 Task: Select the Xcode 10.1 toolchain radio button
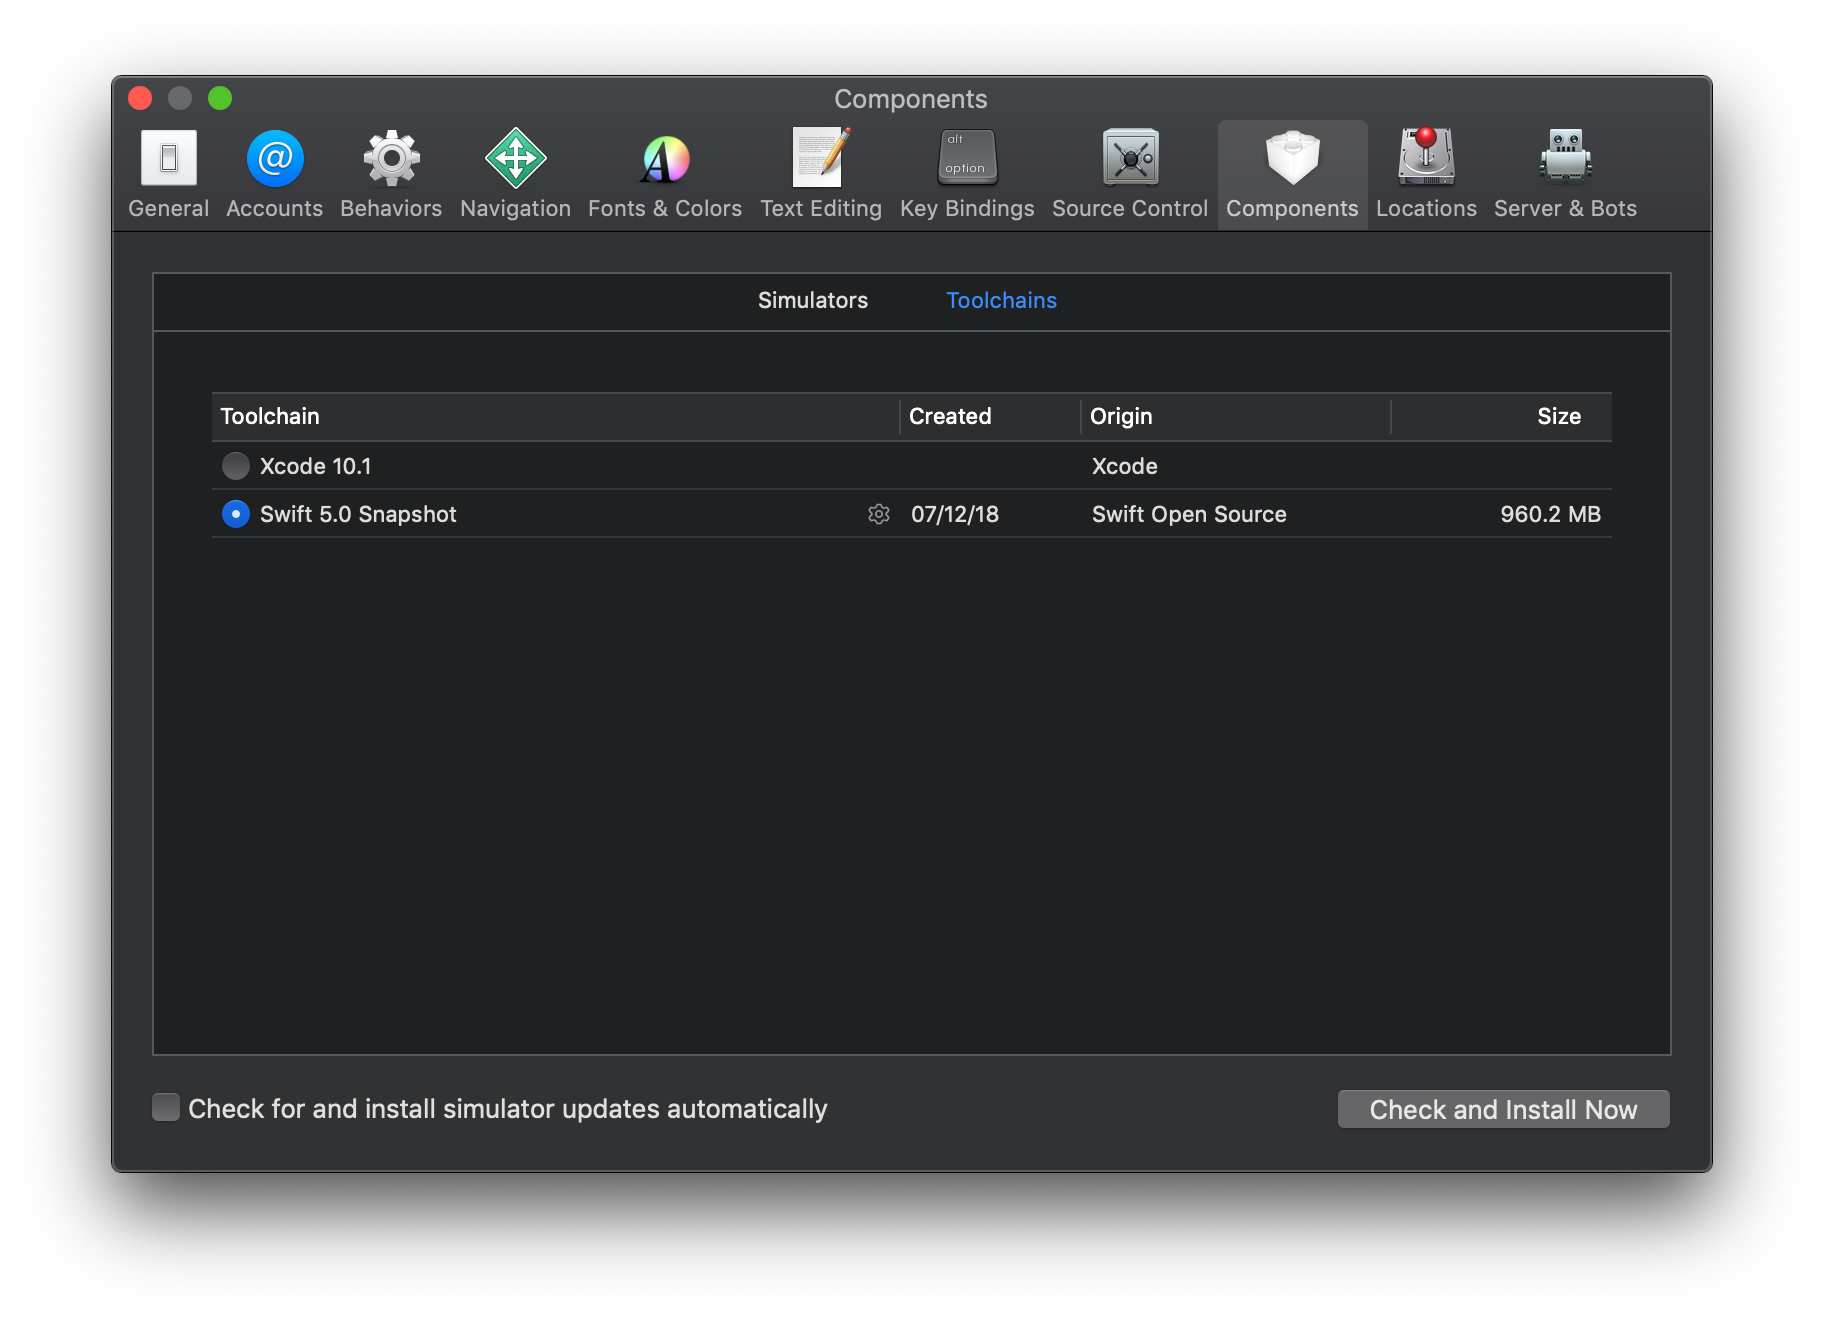point(236,466)
